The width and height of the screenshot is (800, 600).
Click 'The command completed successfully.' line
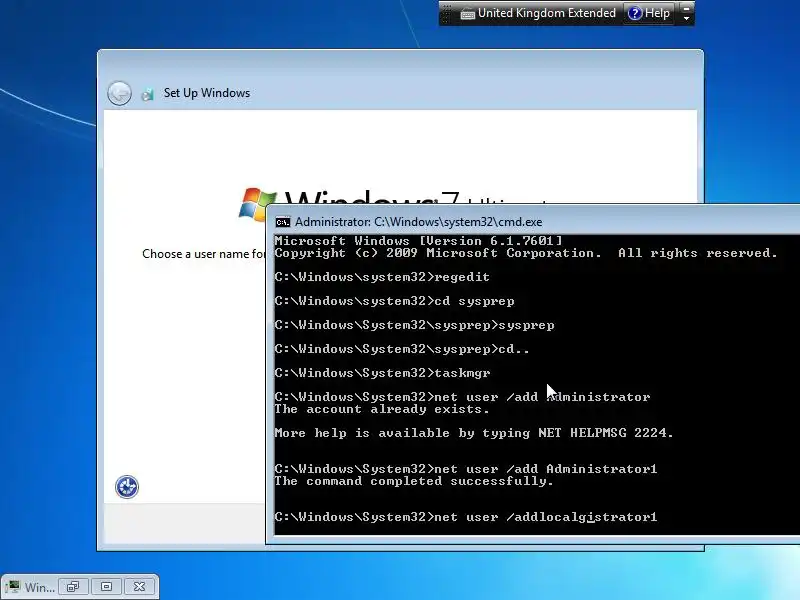(414, 481)
